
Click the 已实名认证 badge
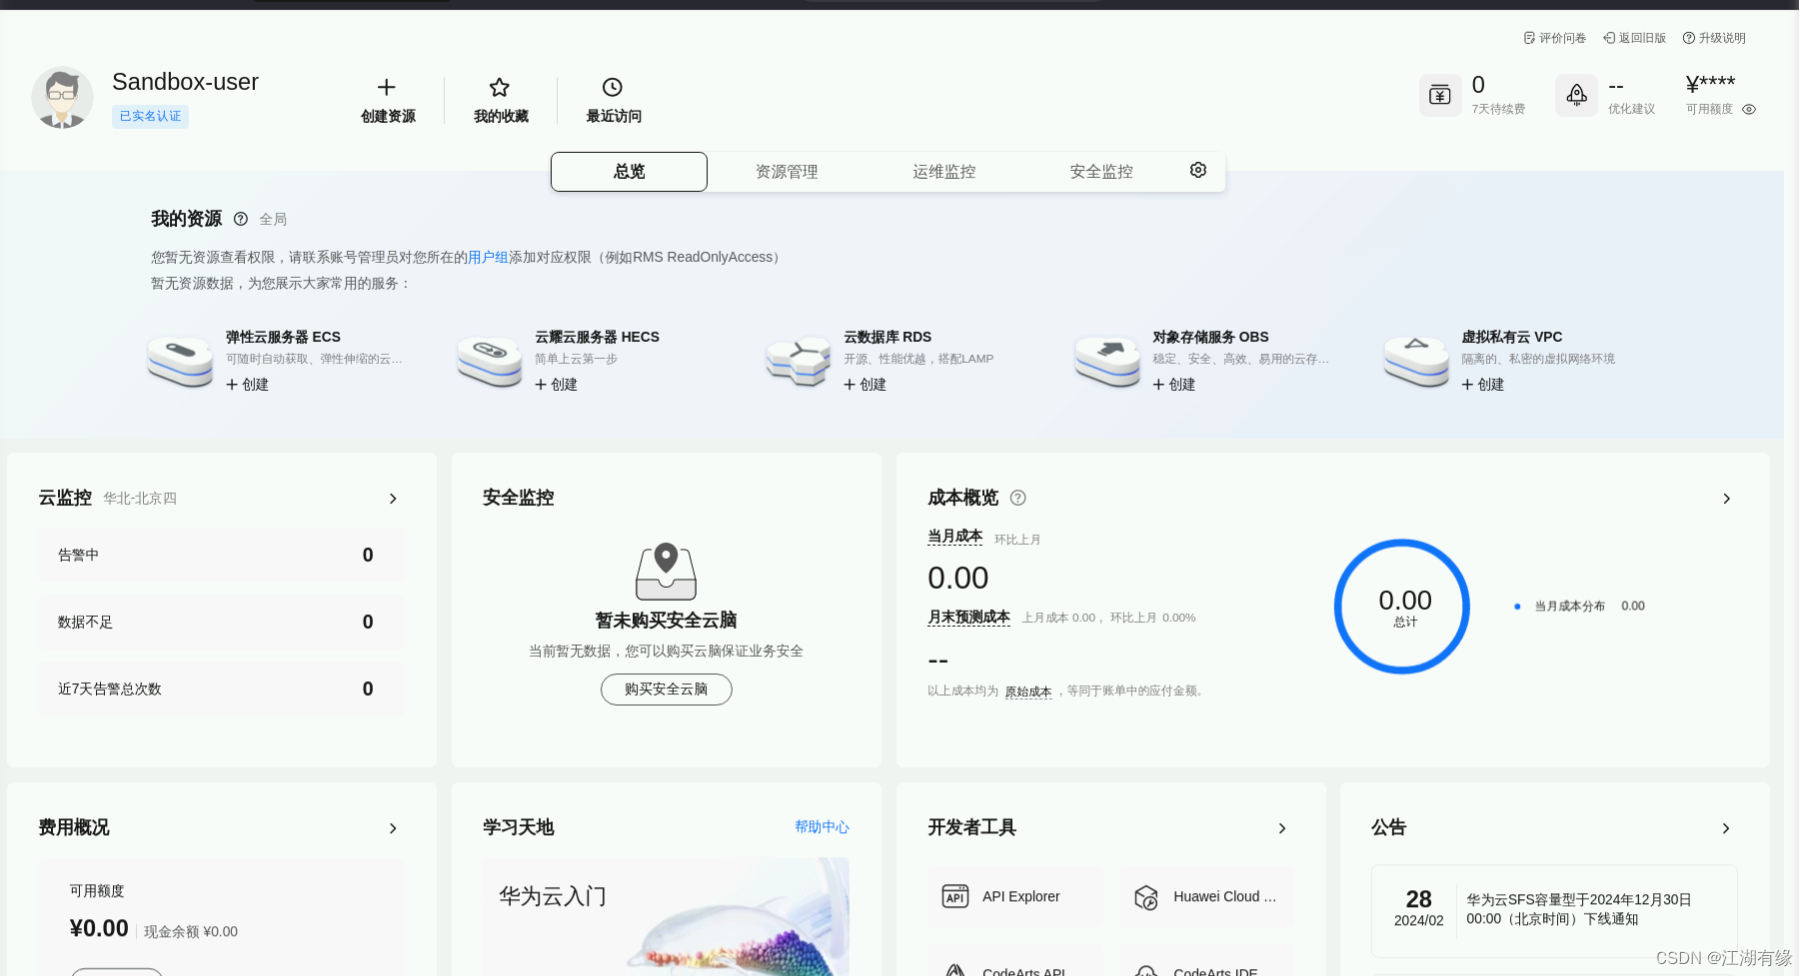(x=150, y=116)
